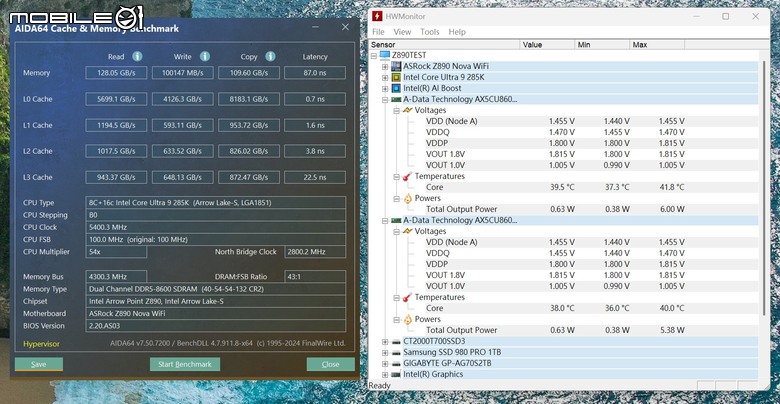The image size is (780, 404).
Task: Click the Memory Write 100147 MB/s value
Action: pyautogui.click(x=183, y=73)
